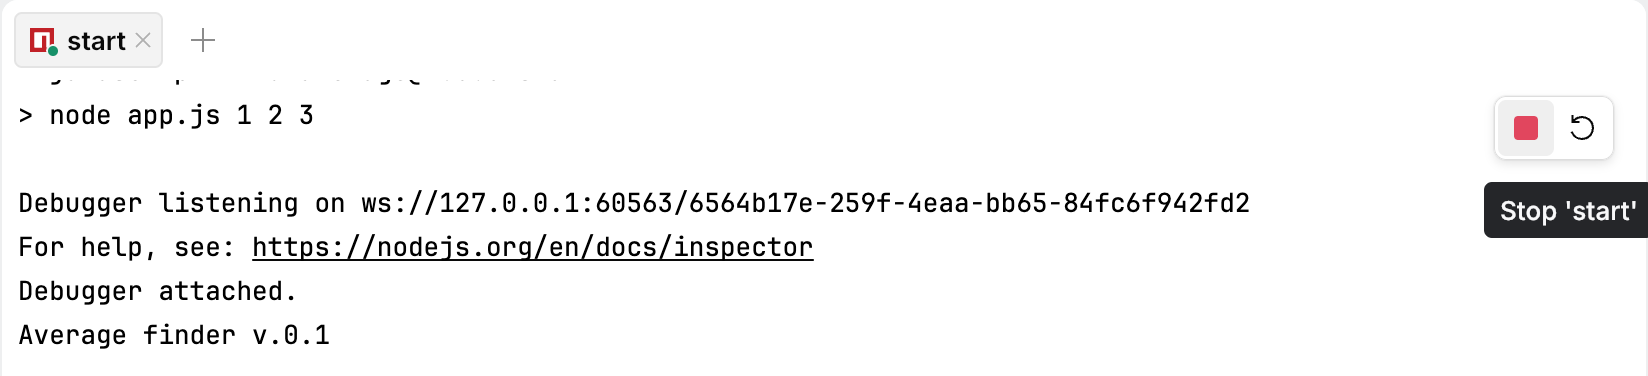Click the 'Average finder v.0.1' output line
Viewport: 1648px width, 376px height.
(x=174, y=335)
